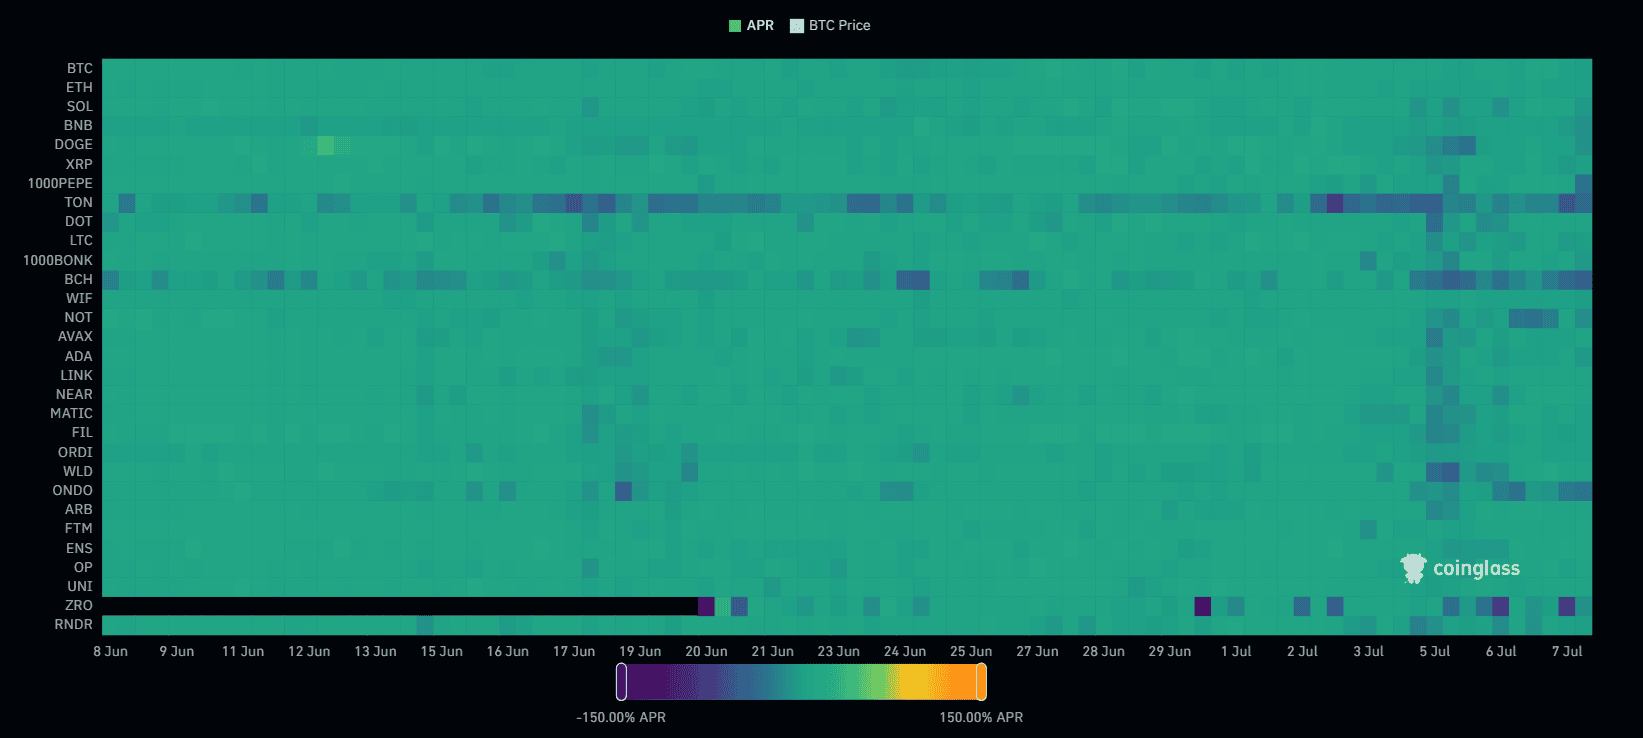This screenshot has width=1643, height=738.
Task: Click the 150.00% APR maximum label
Action: [x=981, y=717]
